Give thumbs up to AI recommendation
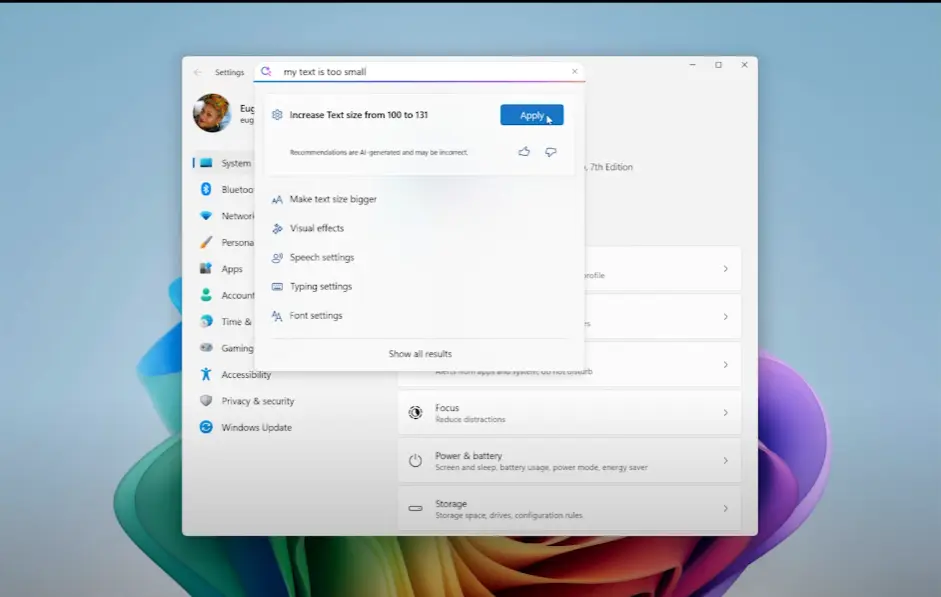 coord(524,152)
